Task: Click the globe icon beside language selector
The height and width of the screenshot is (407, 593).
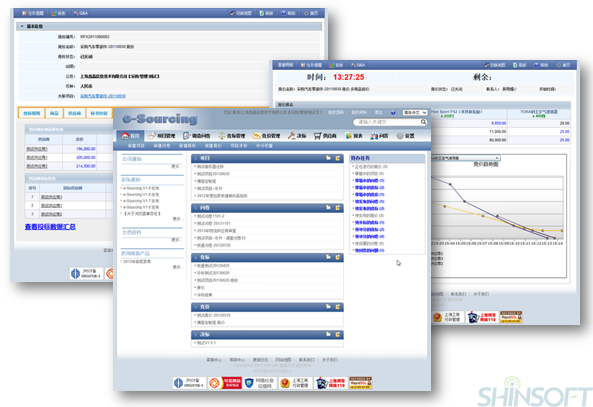Action: [x=393, y=113]
